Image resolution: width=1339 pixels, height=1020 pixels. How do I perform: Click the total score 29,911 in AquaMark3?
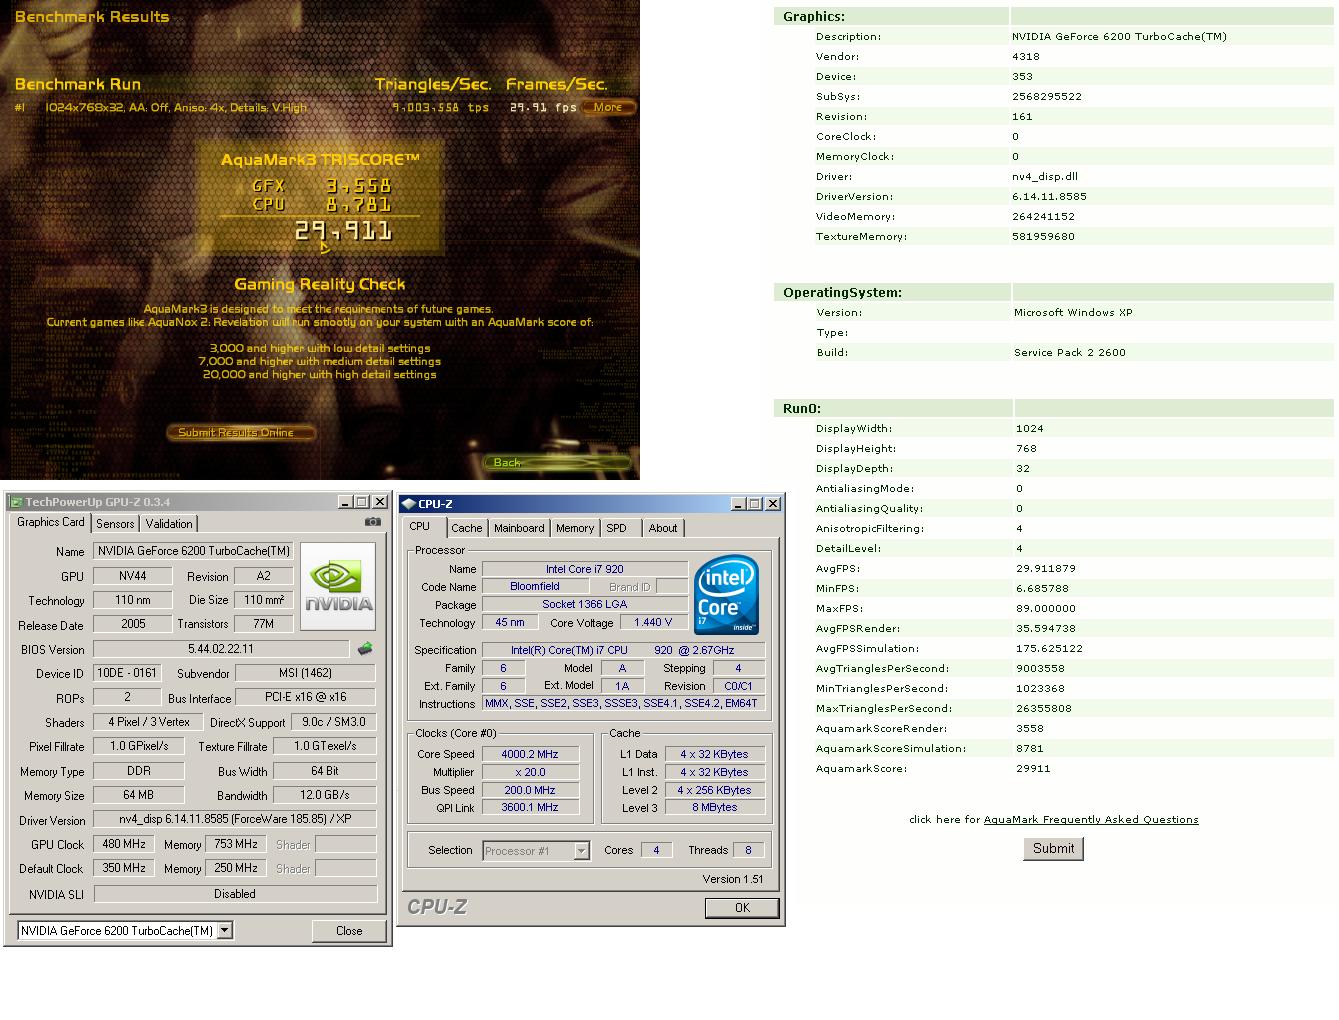point(343,231)
